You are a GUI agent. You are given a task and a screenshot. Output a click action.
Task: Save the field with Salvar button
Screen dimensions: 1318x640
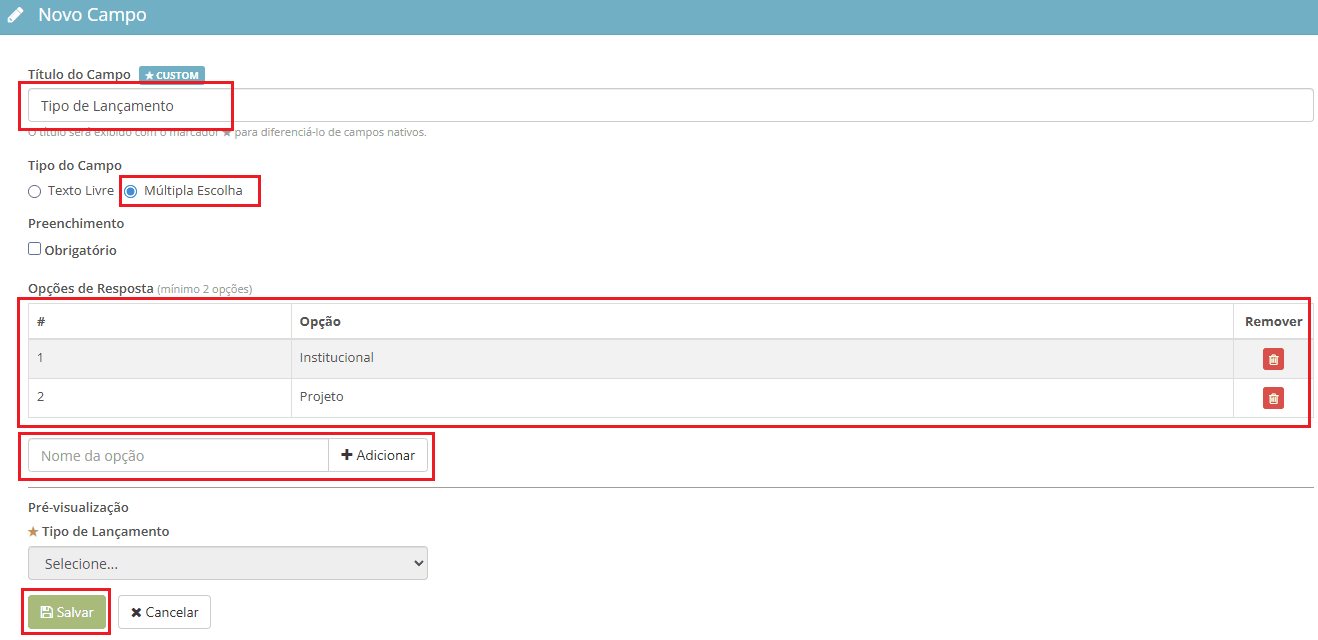click(x=67, y=612)
